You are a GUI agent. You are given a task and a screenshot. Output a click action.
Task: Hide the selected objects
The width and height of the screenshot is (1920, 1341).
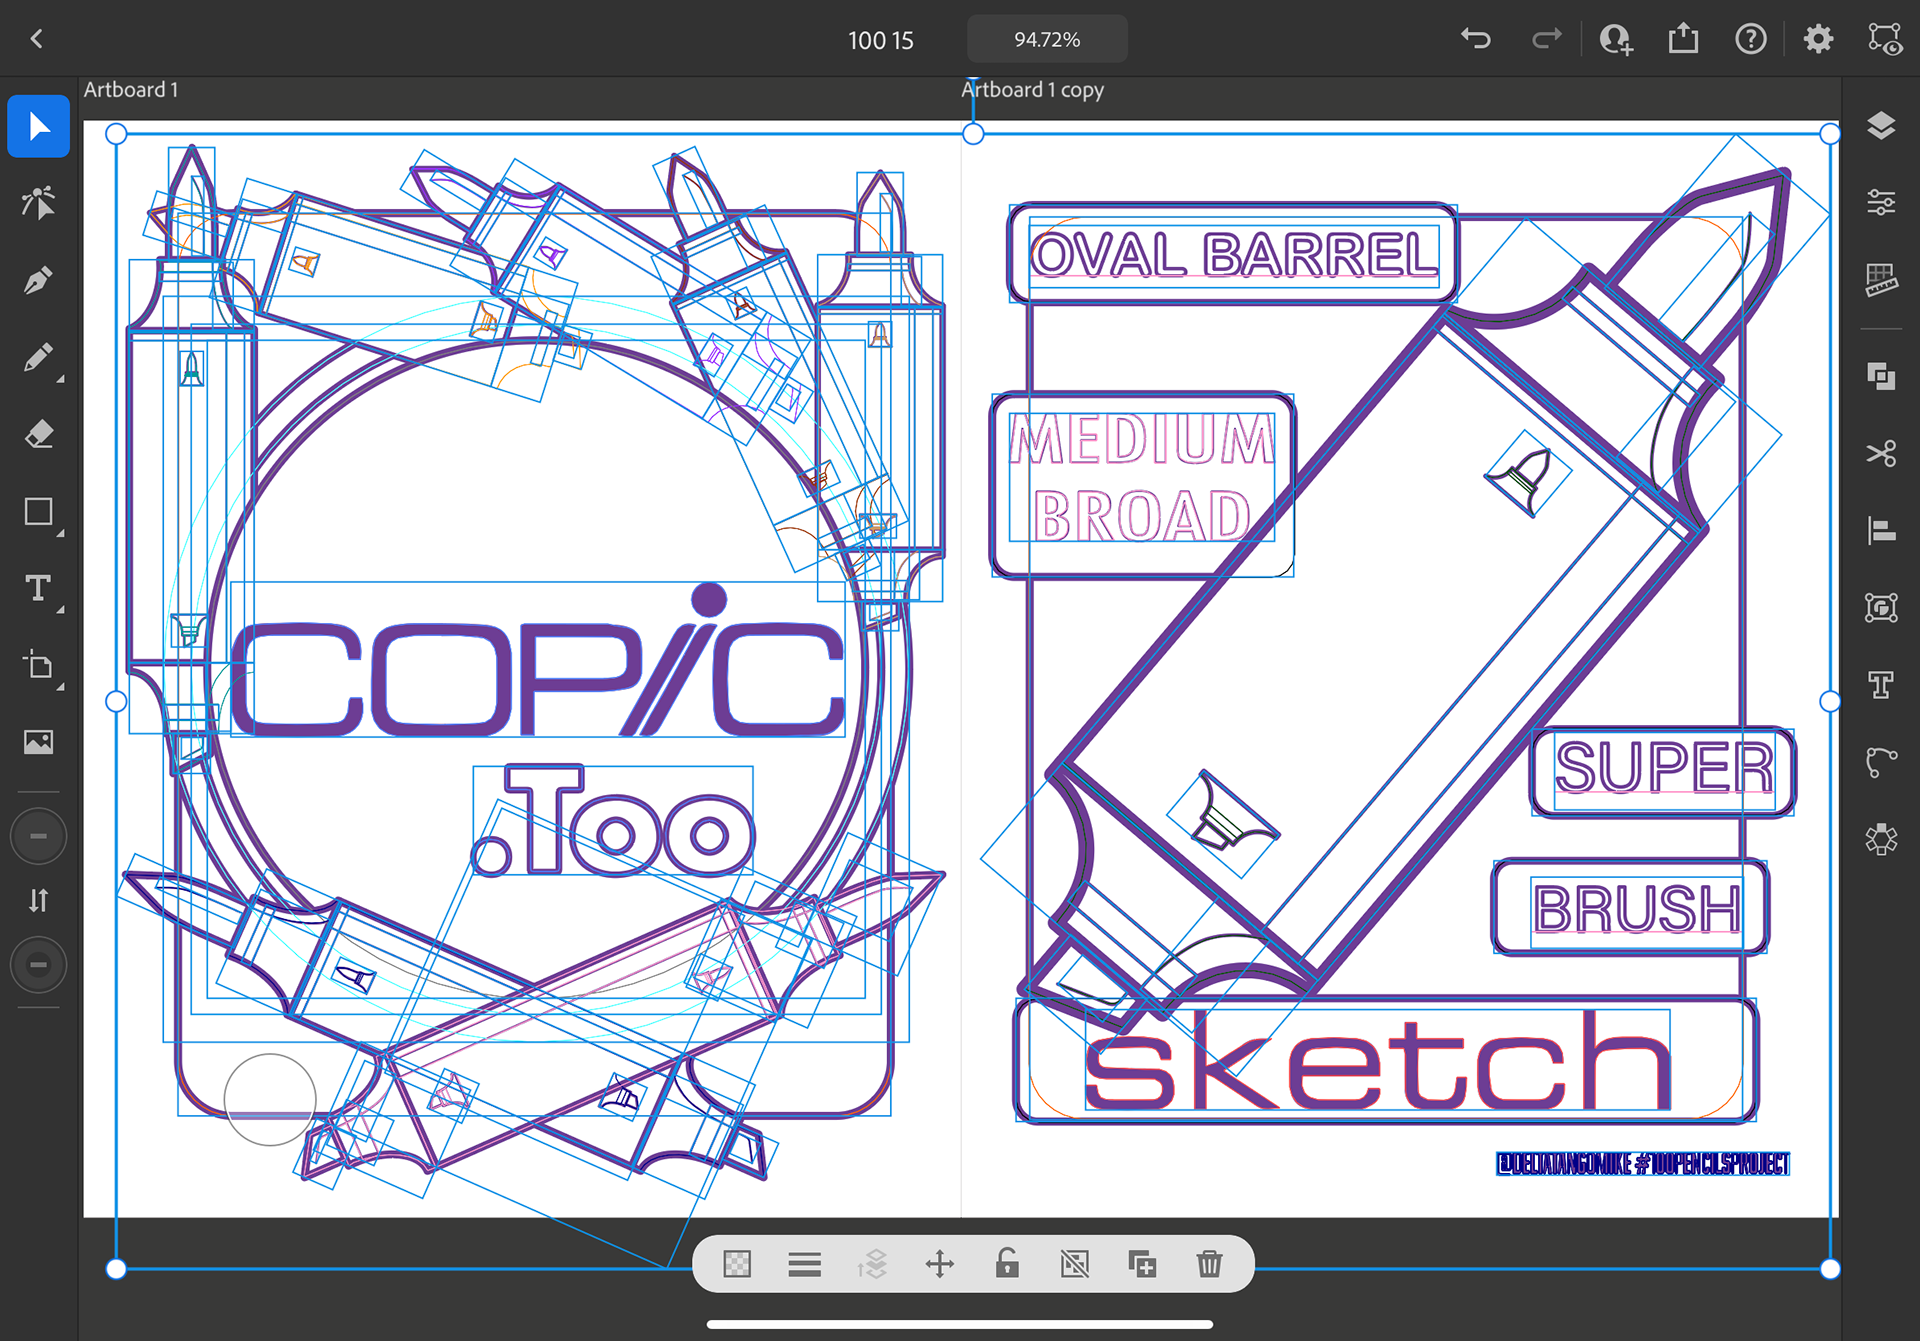1075,1264
